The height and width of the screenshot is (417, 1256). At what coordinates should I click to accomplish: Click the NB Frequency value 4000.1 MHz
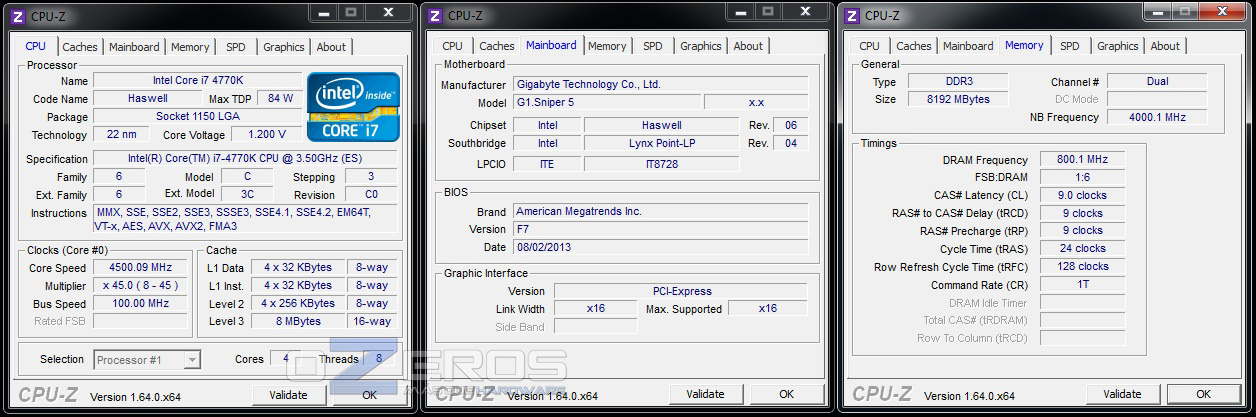tap(1157, 118)
